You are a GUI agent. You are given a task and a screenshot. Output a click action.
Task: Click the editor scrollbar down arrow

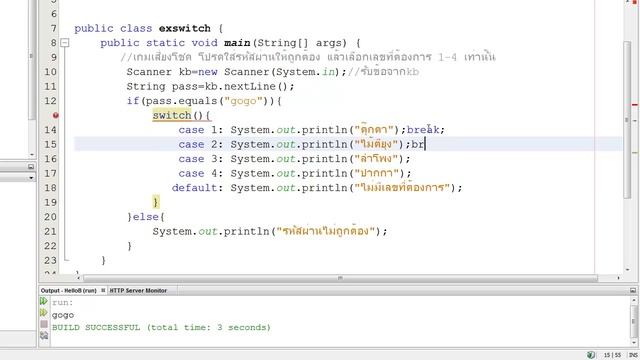pyautogui.click(x=627, y=269)
